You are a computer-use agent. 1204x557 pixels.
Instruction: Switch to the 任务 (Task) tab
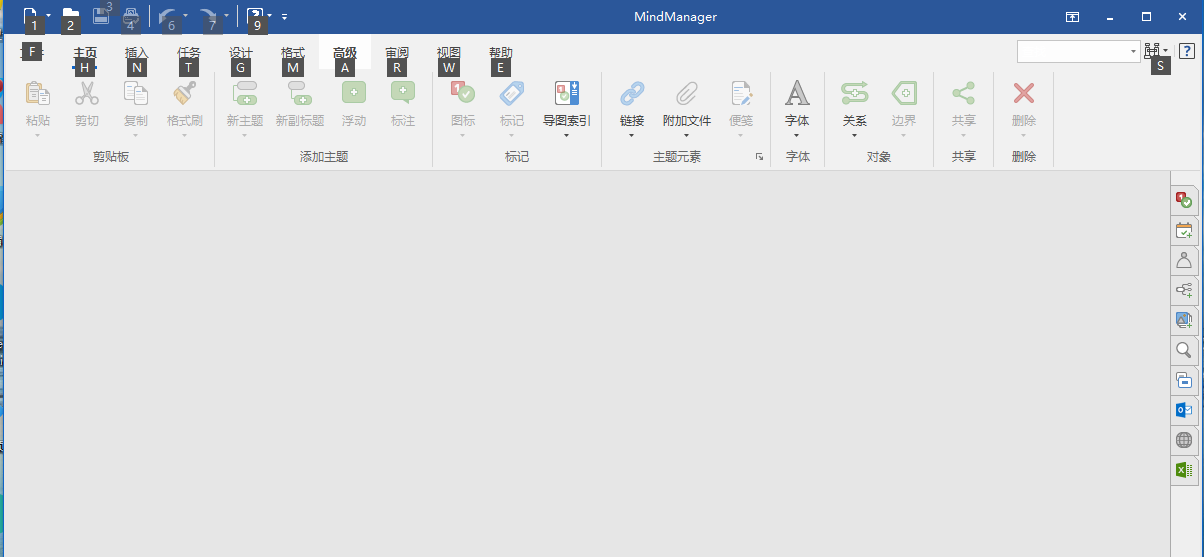click(189, 52)
